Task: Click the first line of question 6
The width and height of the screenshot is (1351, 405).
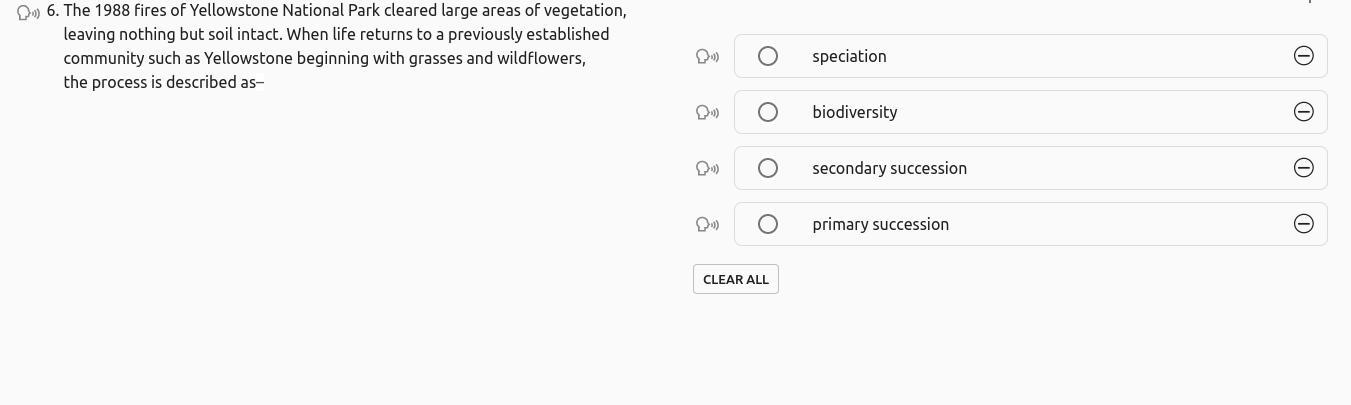Action: point(344,11)
